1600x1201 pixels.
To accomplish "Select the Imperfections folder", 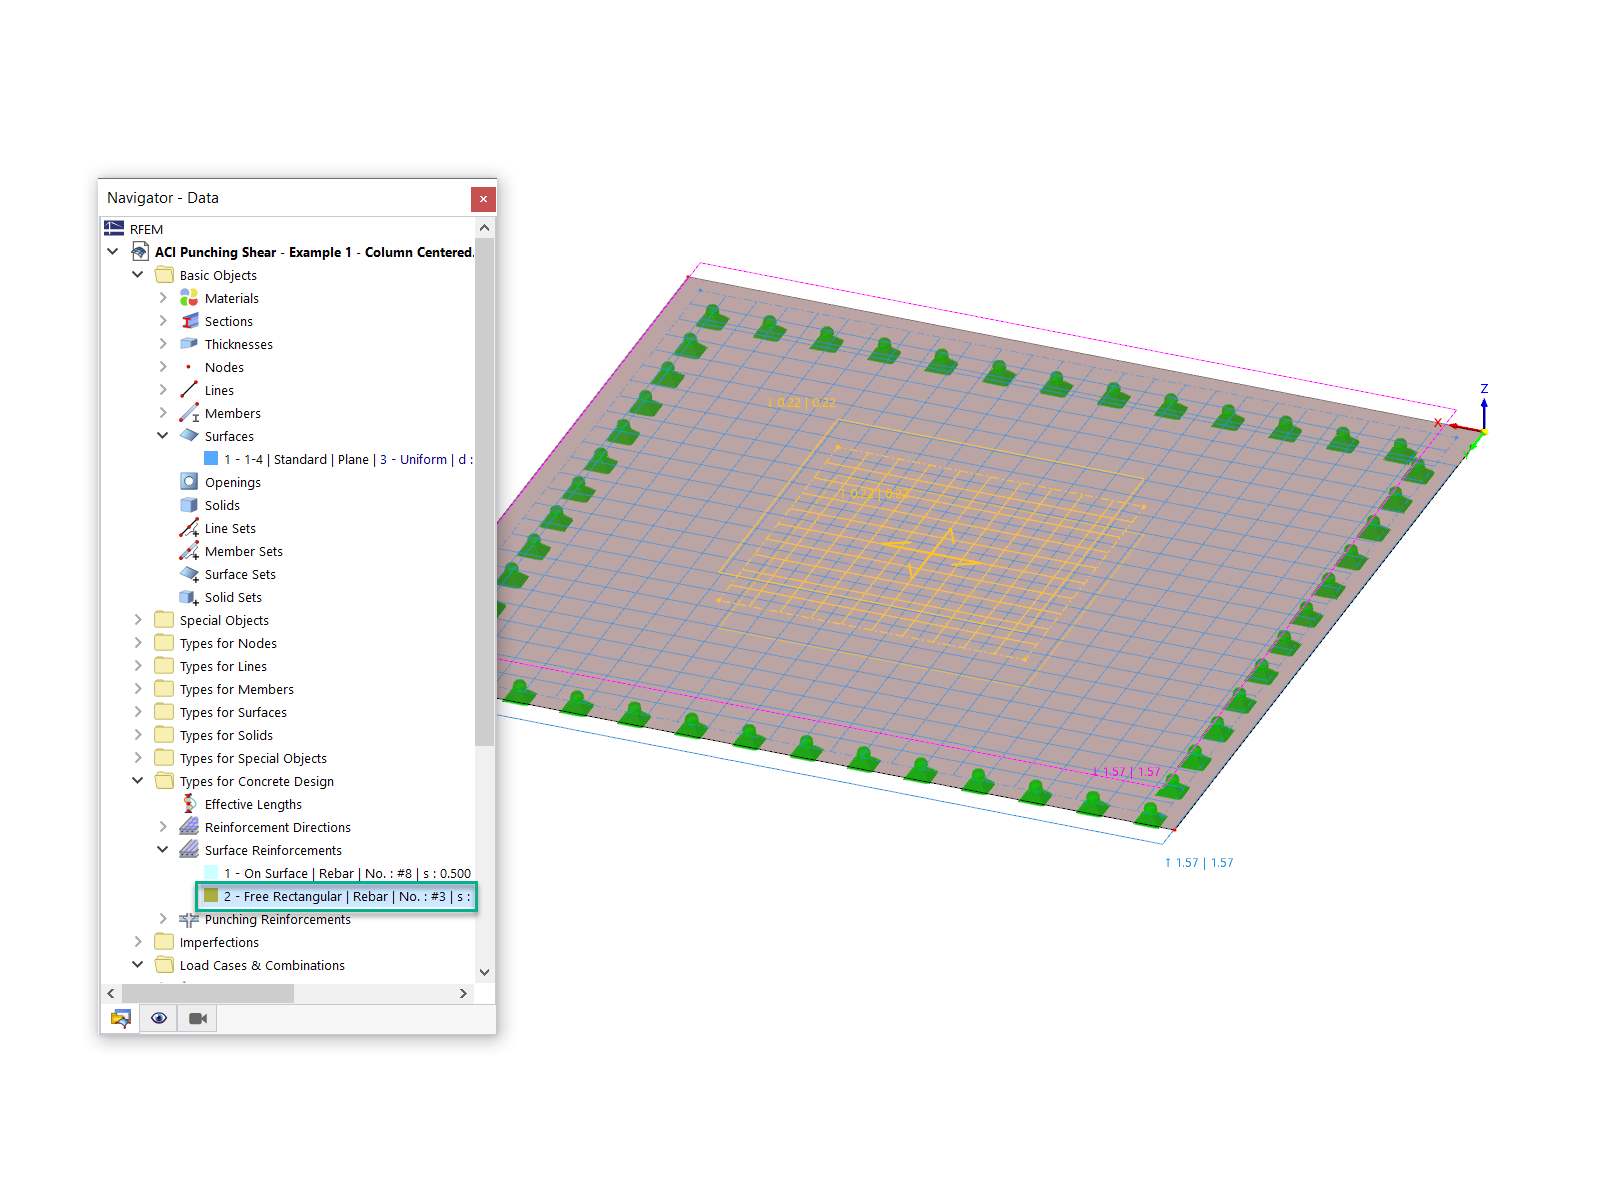I will (x=163, y=941).
